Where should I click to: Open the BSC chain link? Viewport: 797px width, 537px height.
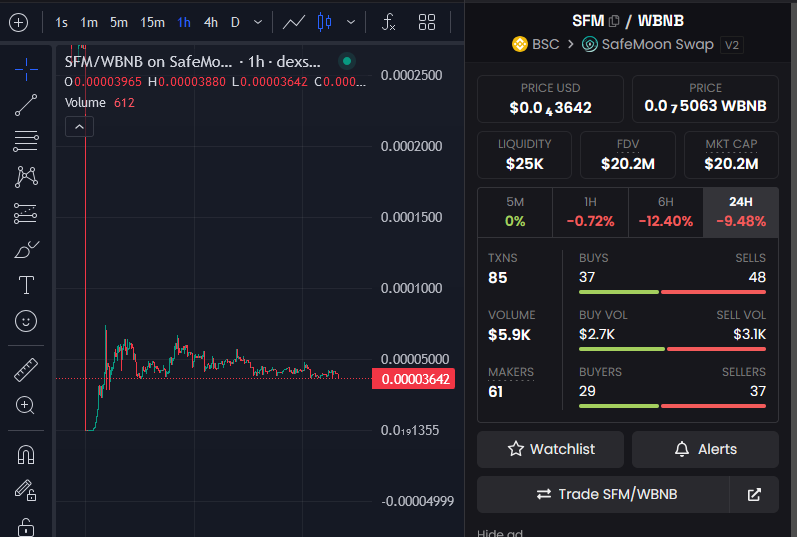pos(545,44)
